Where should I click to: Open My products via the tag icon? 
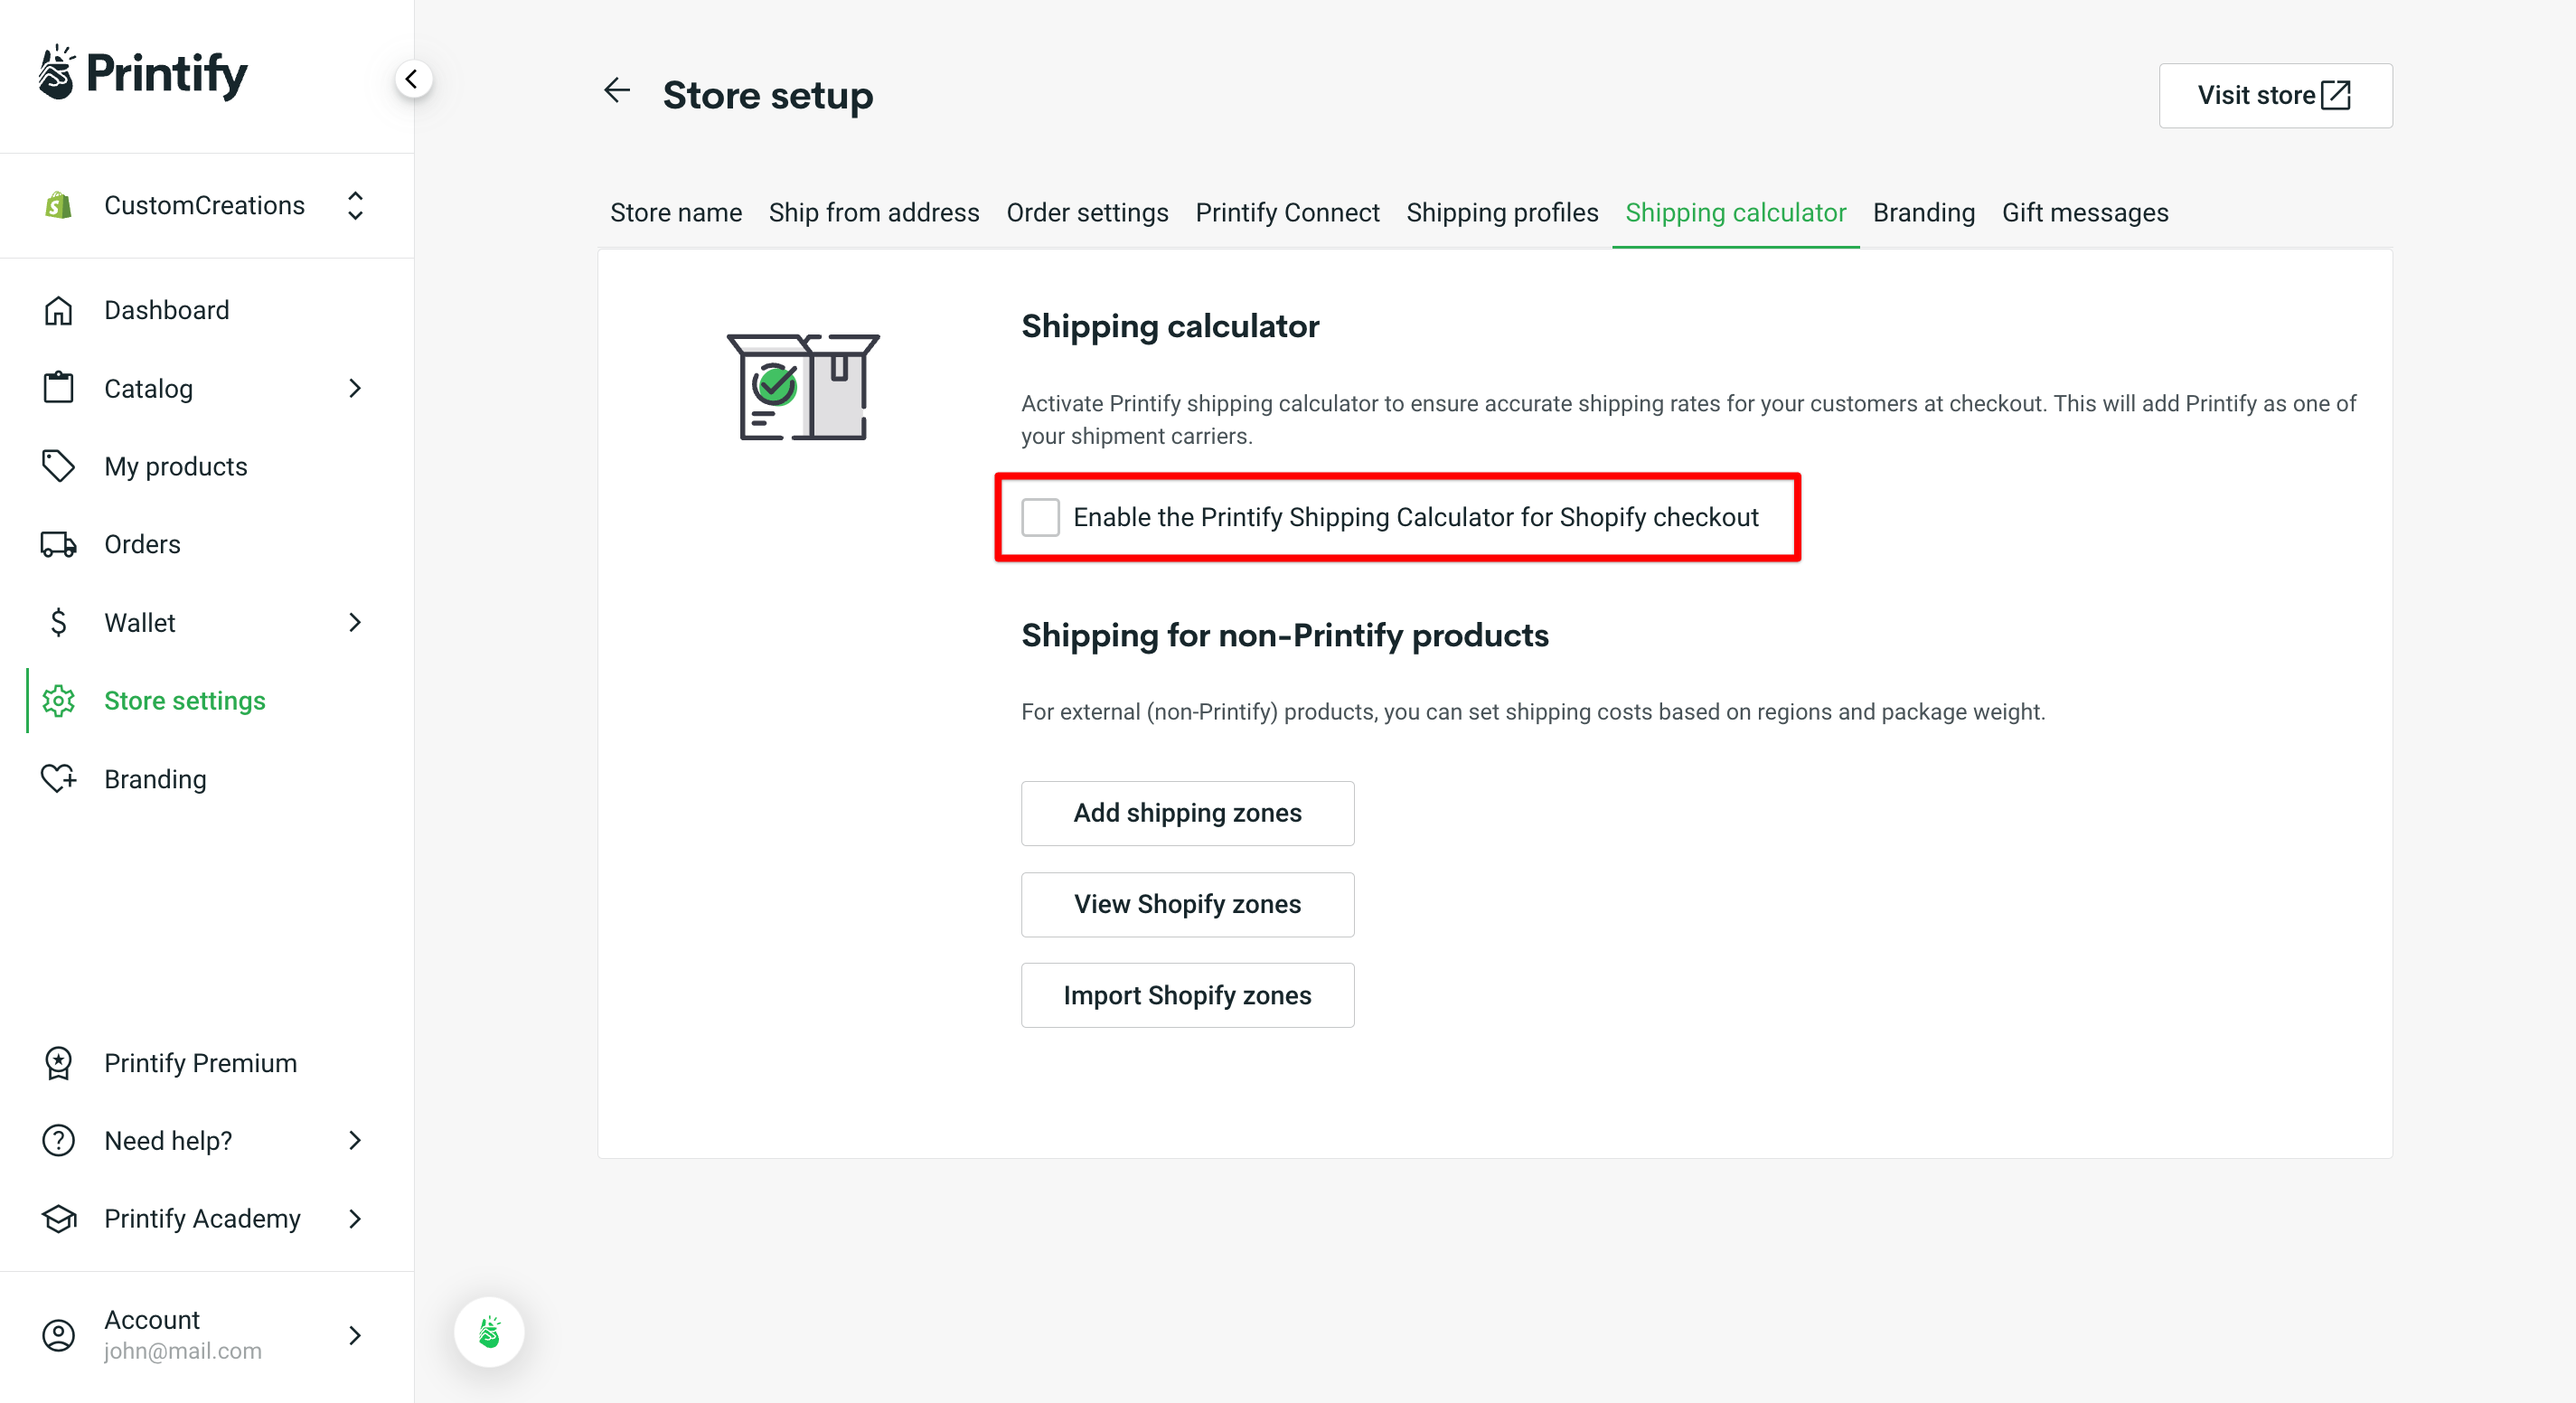[x=59, y=466]
